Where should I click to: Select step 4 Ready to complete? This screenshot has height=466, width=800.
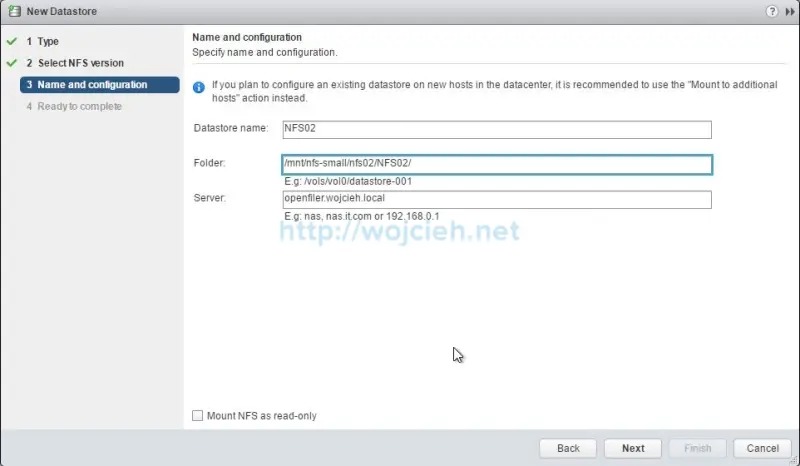(x=74, y=106)
